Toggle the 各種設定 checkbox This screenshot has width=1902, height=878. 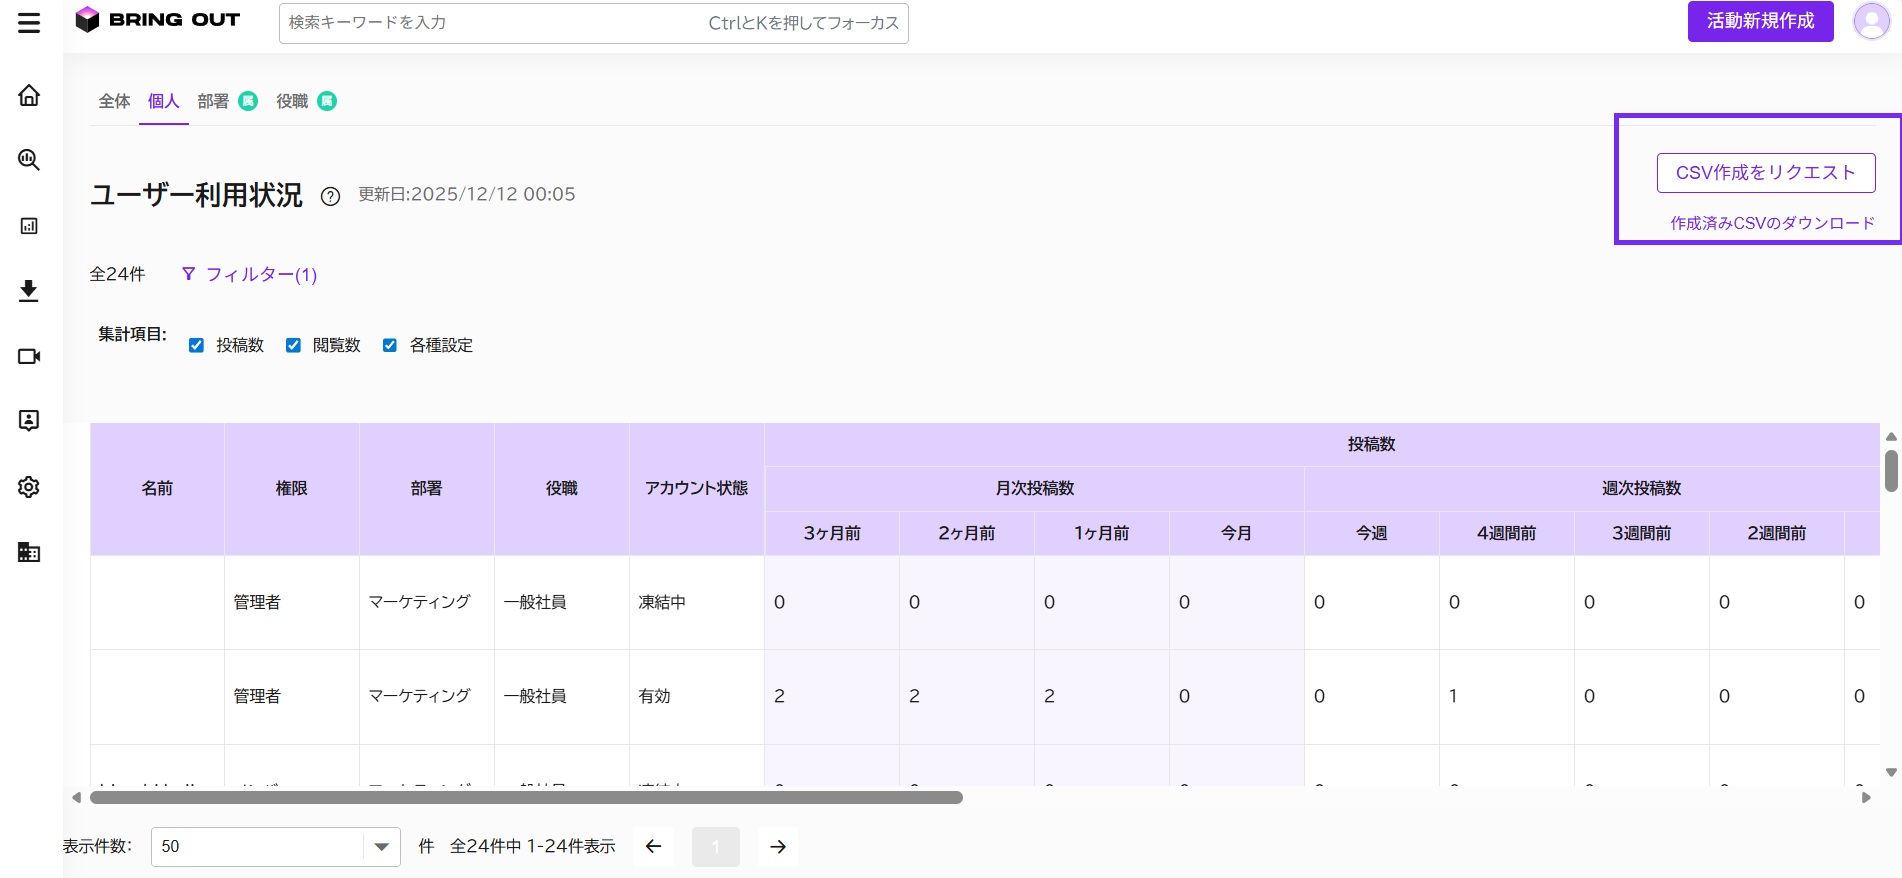390,345
